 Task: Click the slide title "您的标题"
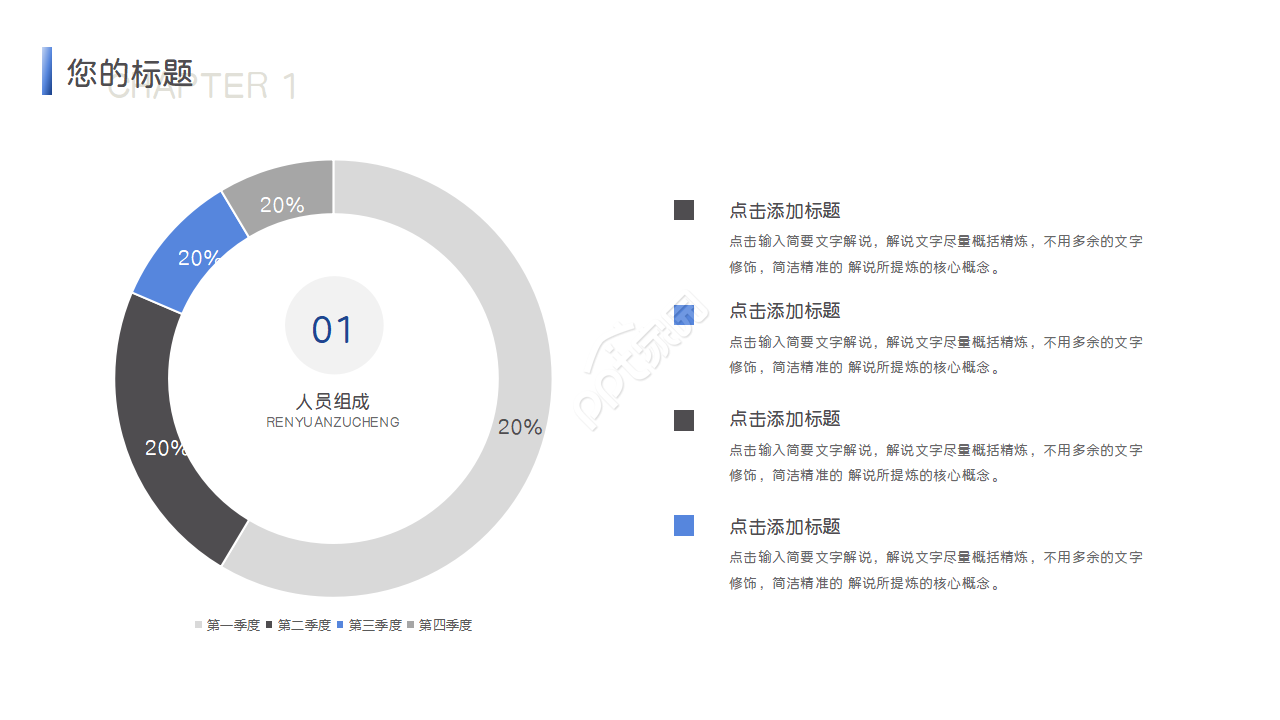coord(130,72)
